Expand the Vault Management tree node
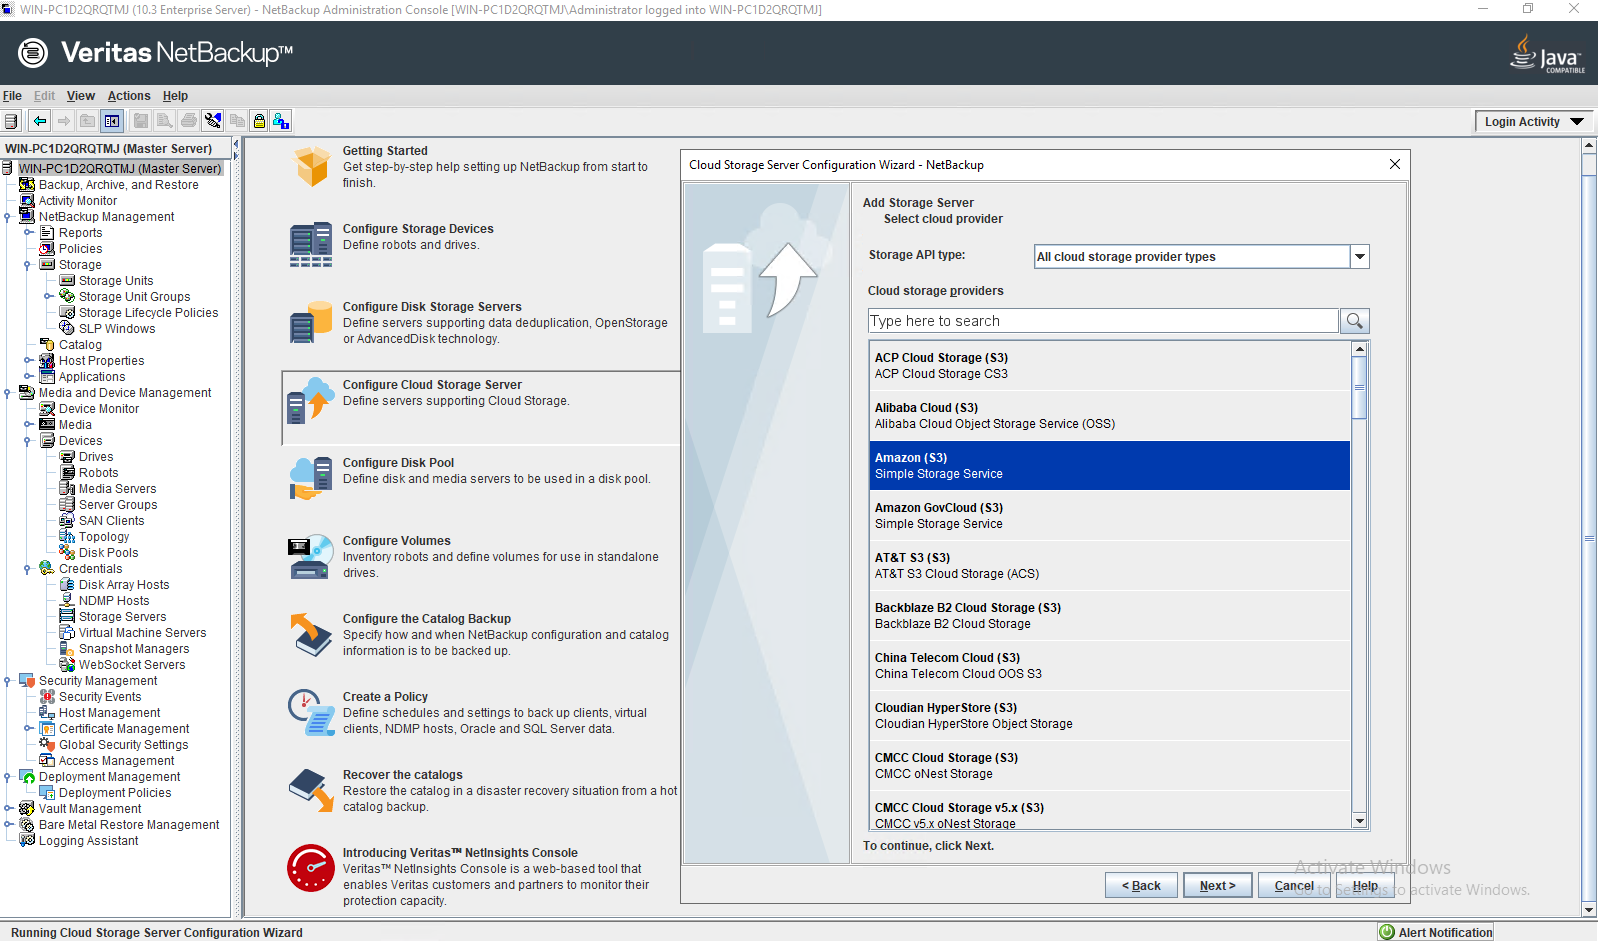Image resolution: width=1598 pixels, height=941 pixels. coord(8,809)
